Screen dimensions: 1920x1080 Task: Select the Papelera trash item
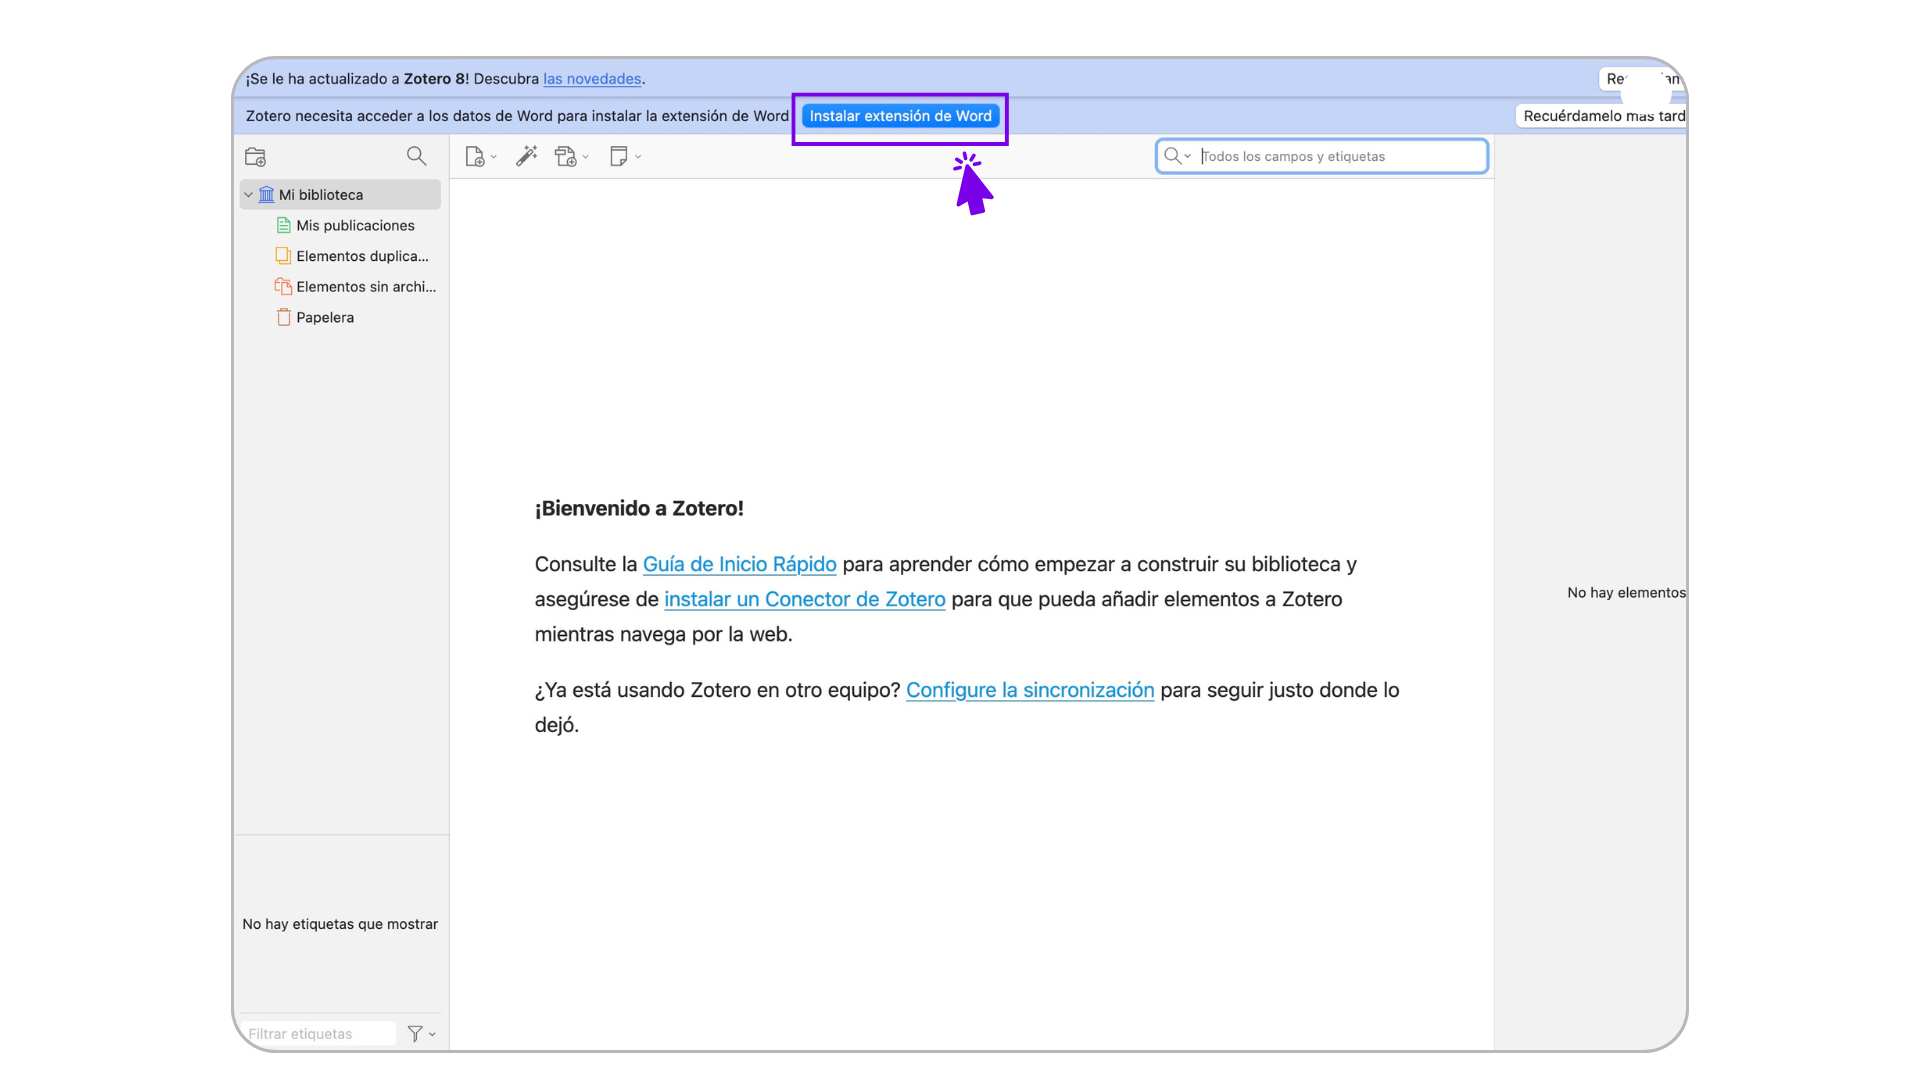324,317
